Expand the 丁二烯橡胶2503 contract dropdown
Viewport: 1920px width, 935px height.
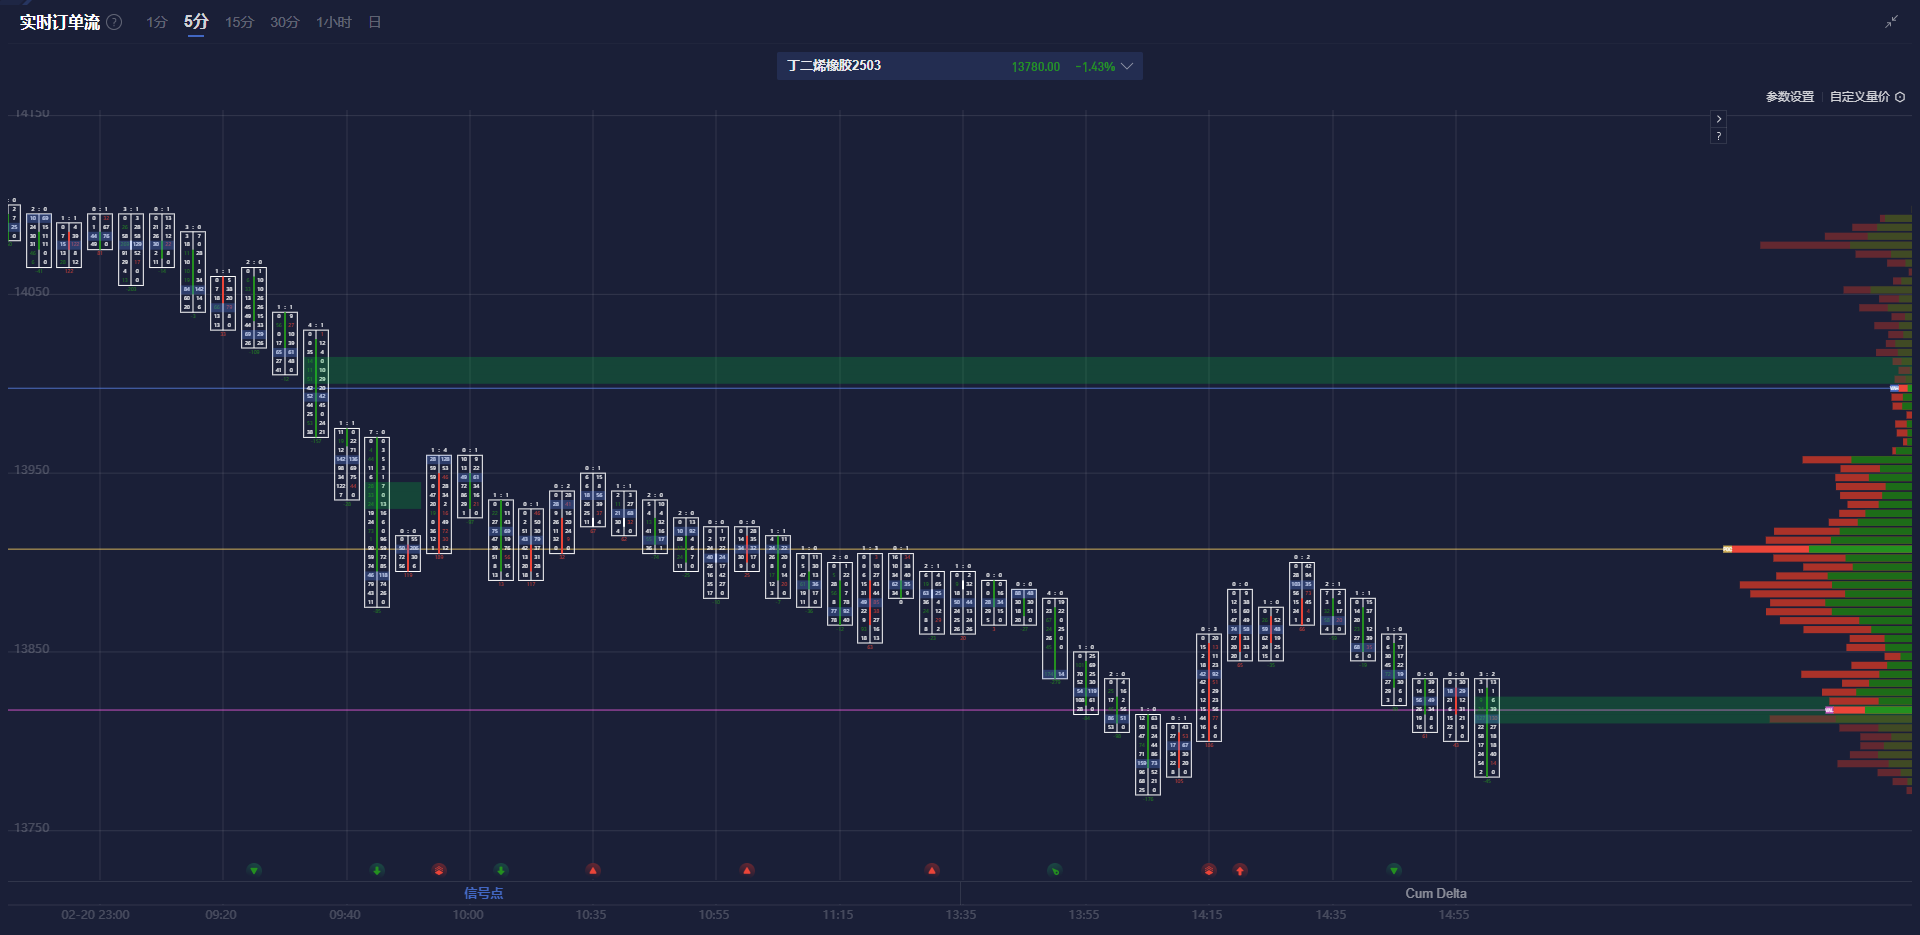pyautogui.click(x=1127, y=66)
